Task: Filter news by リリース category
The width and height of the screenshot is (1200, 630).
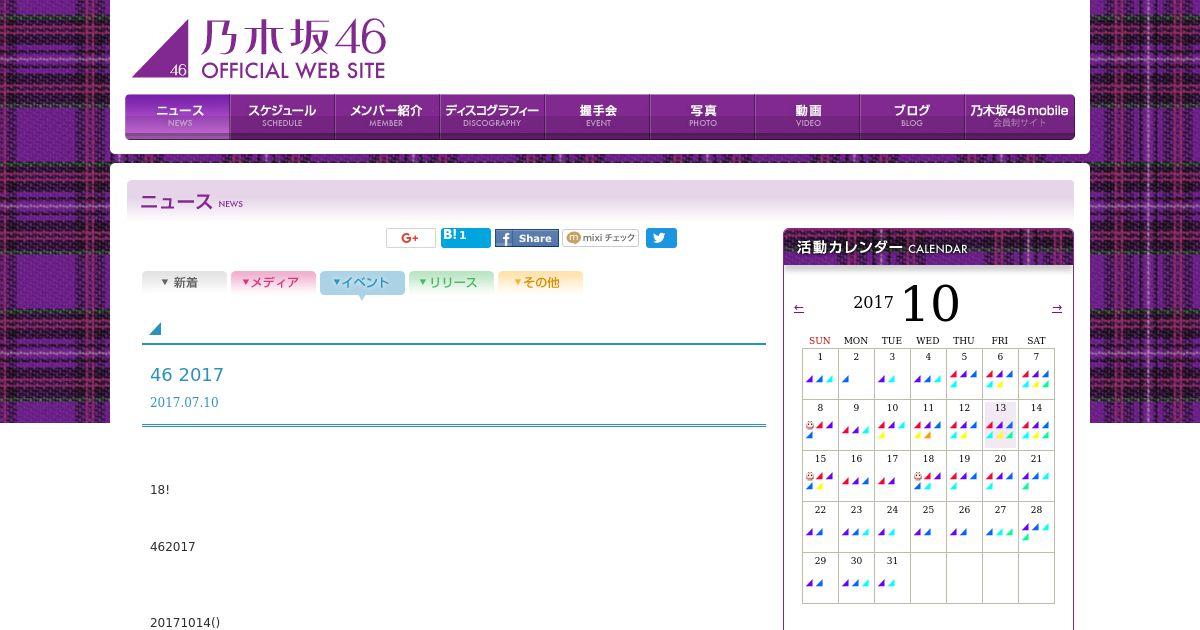Action: click(x=451, y=282)
